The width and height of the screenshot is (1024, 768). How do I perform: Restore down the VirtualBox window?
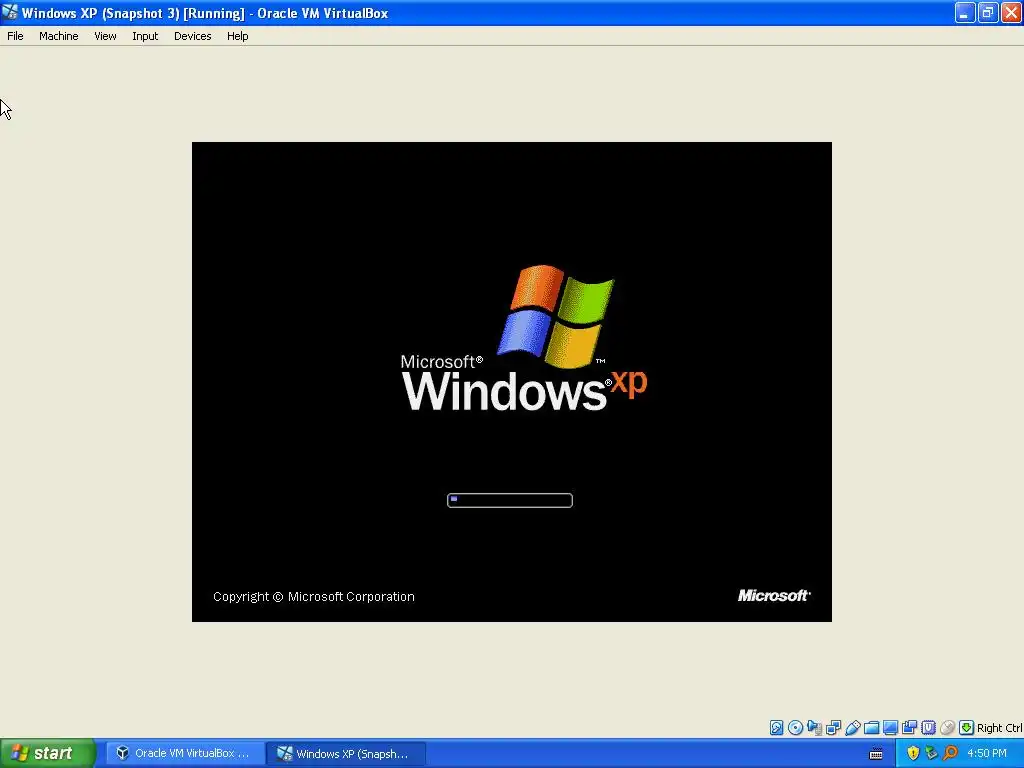[988, 12]
